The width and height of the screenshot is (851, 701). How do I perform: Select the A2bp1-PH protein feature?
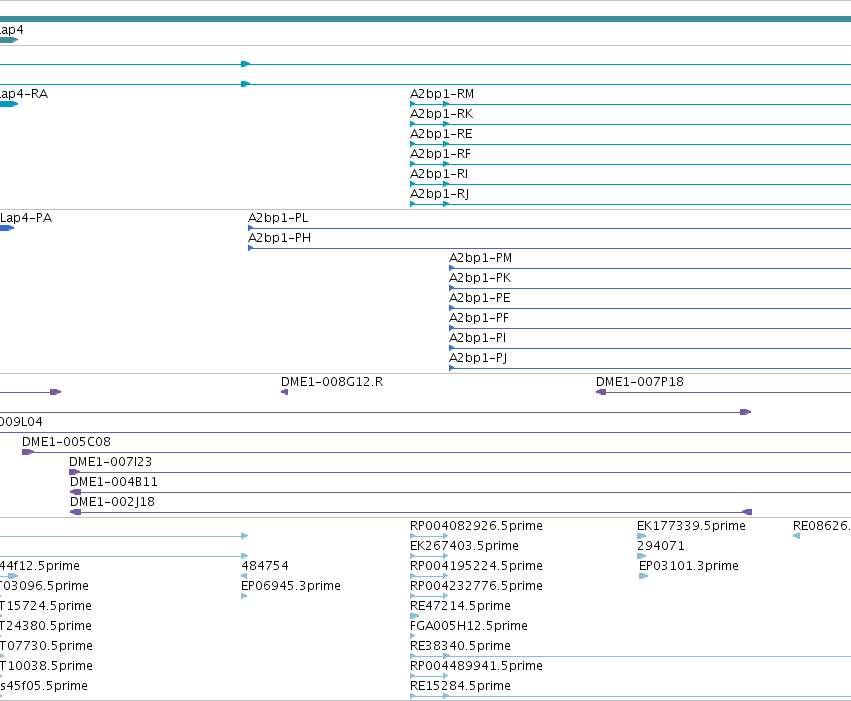[280, 238]
